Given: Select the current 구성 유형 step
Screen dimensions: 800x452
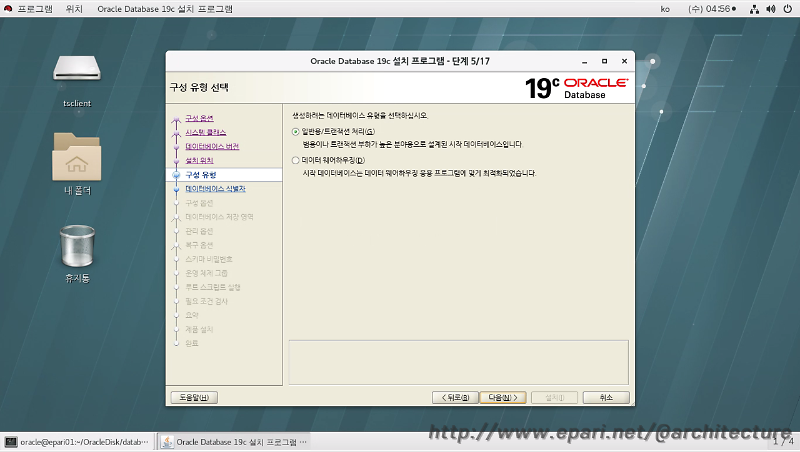Looking at the screenshot, I should click(201, 174).
